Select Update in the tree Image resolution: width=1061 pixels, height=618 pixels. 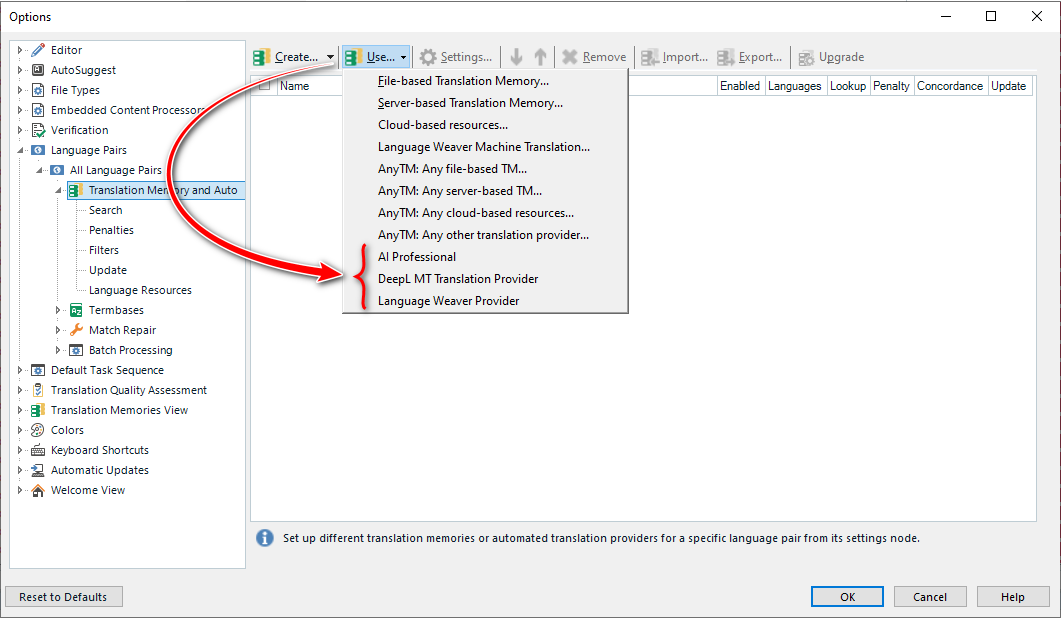point(108,270)
